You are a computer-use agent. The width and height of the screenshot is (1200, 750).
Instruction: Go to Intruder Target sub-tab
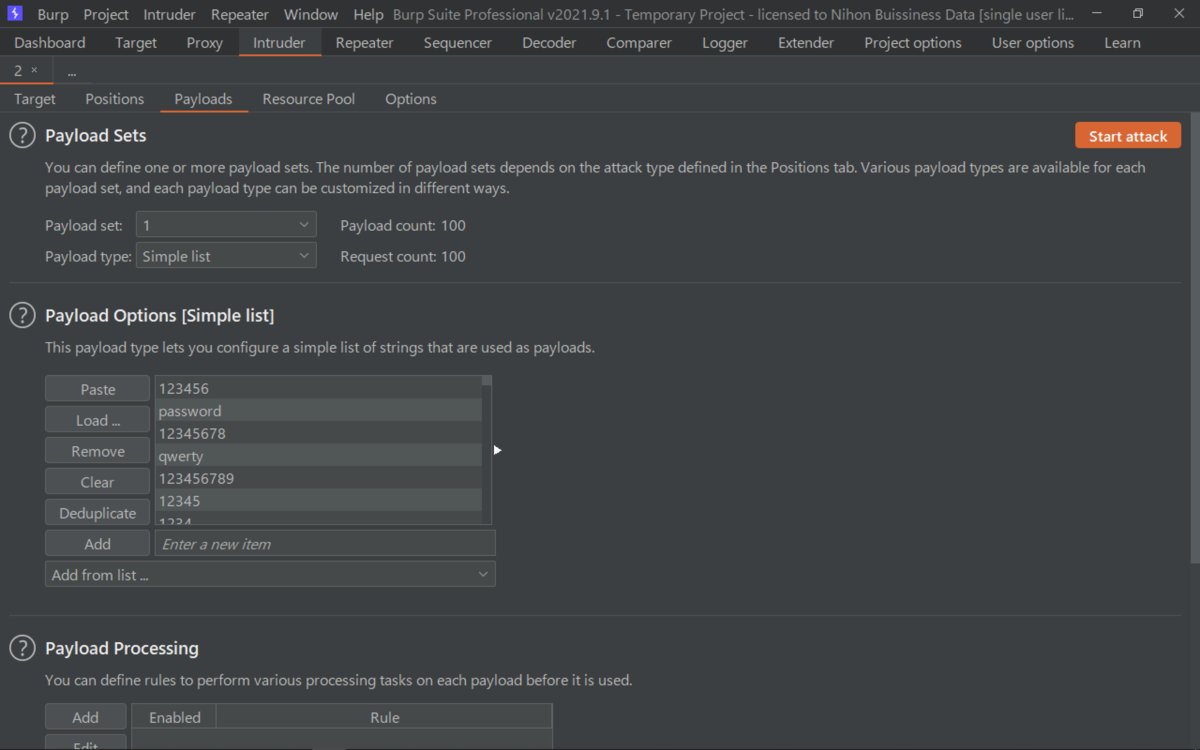pyautogui.click(x=35, y=99)
